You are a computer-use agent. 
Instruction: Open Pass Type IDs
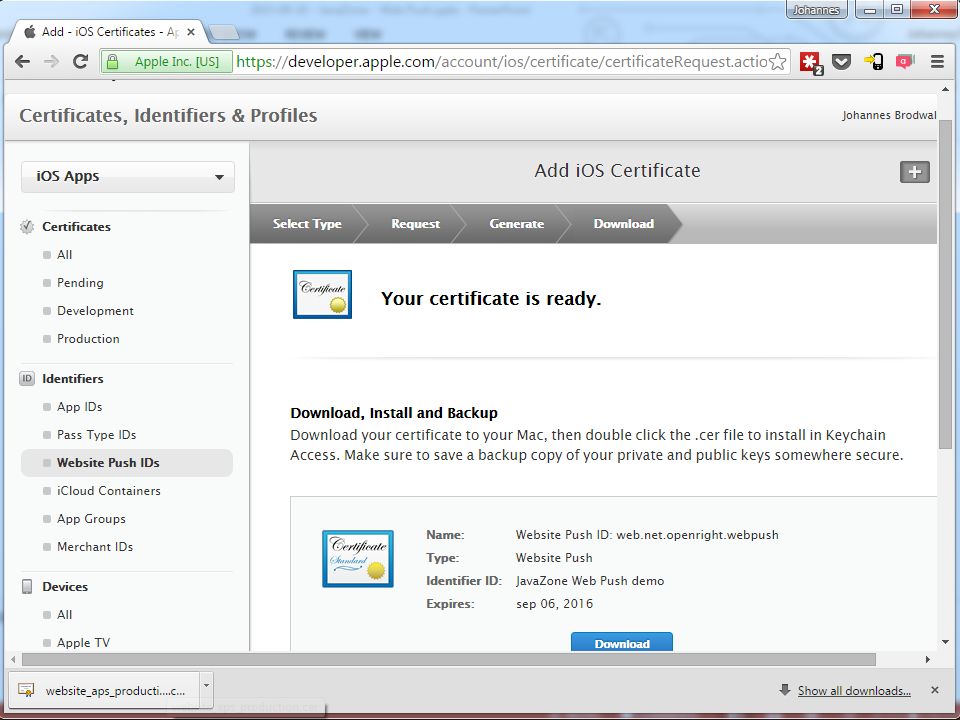coord(96,435)
